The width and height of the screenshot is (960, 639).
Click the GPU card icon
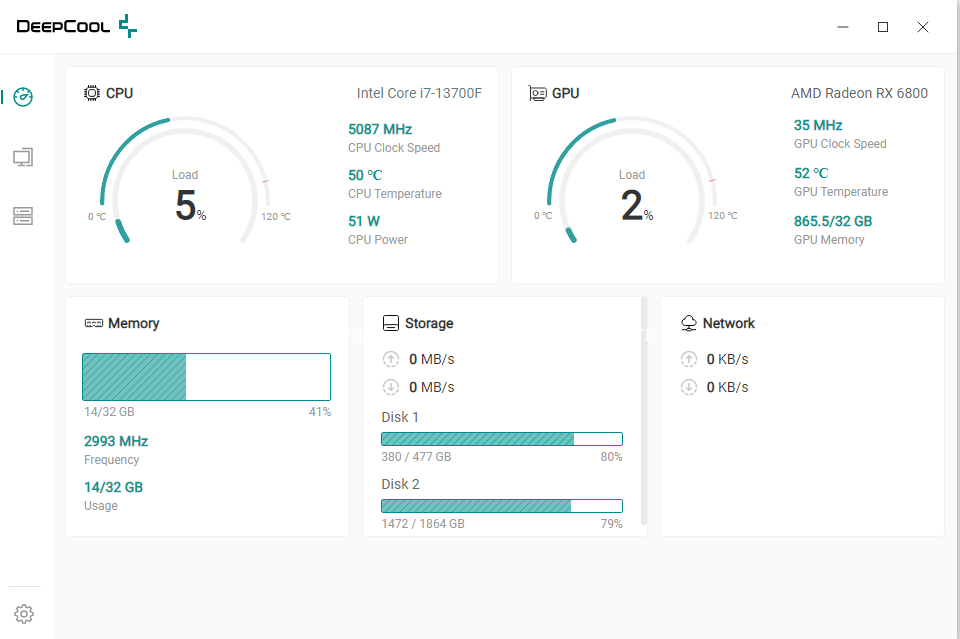pyautogui.click(x=538, y=93)
